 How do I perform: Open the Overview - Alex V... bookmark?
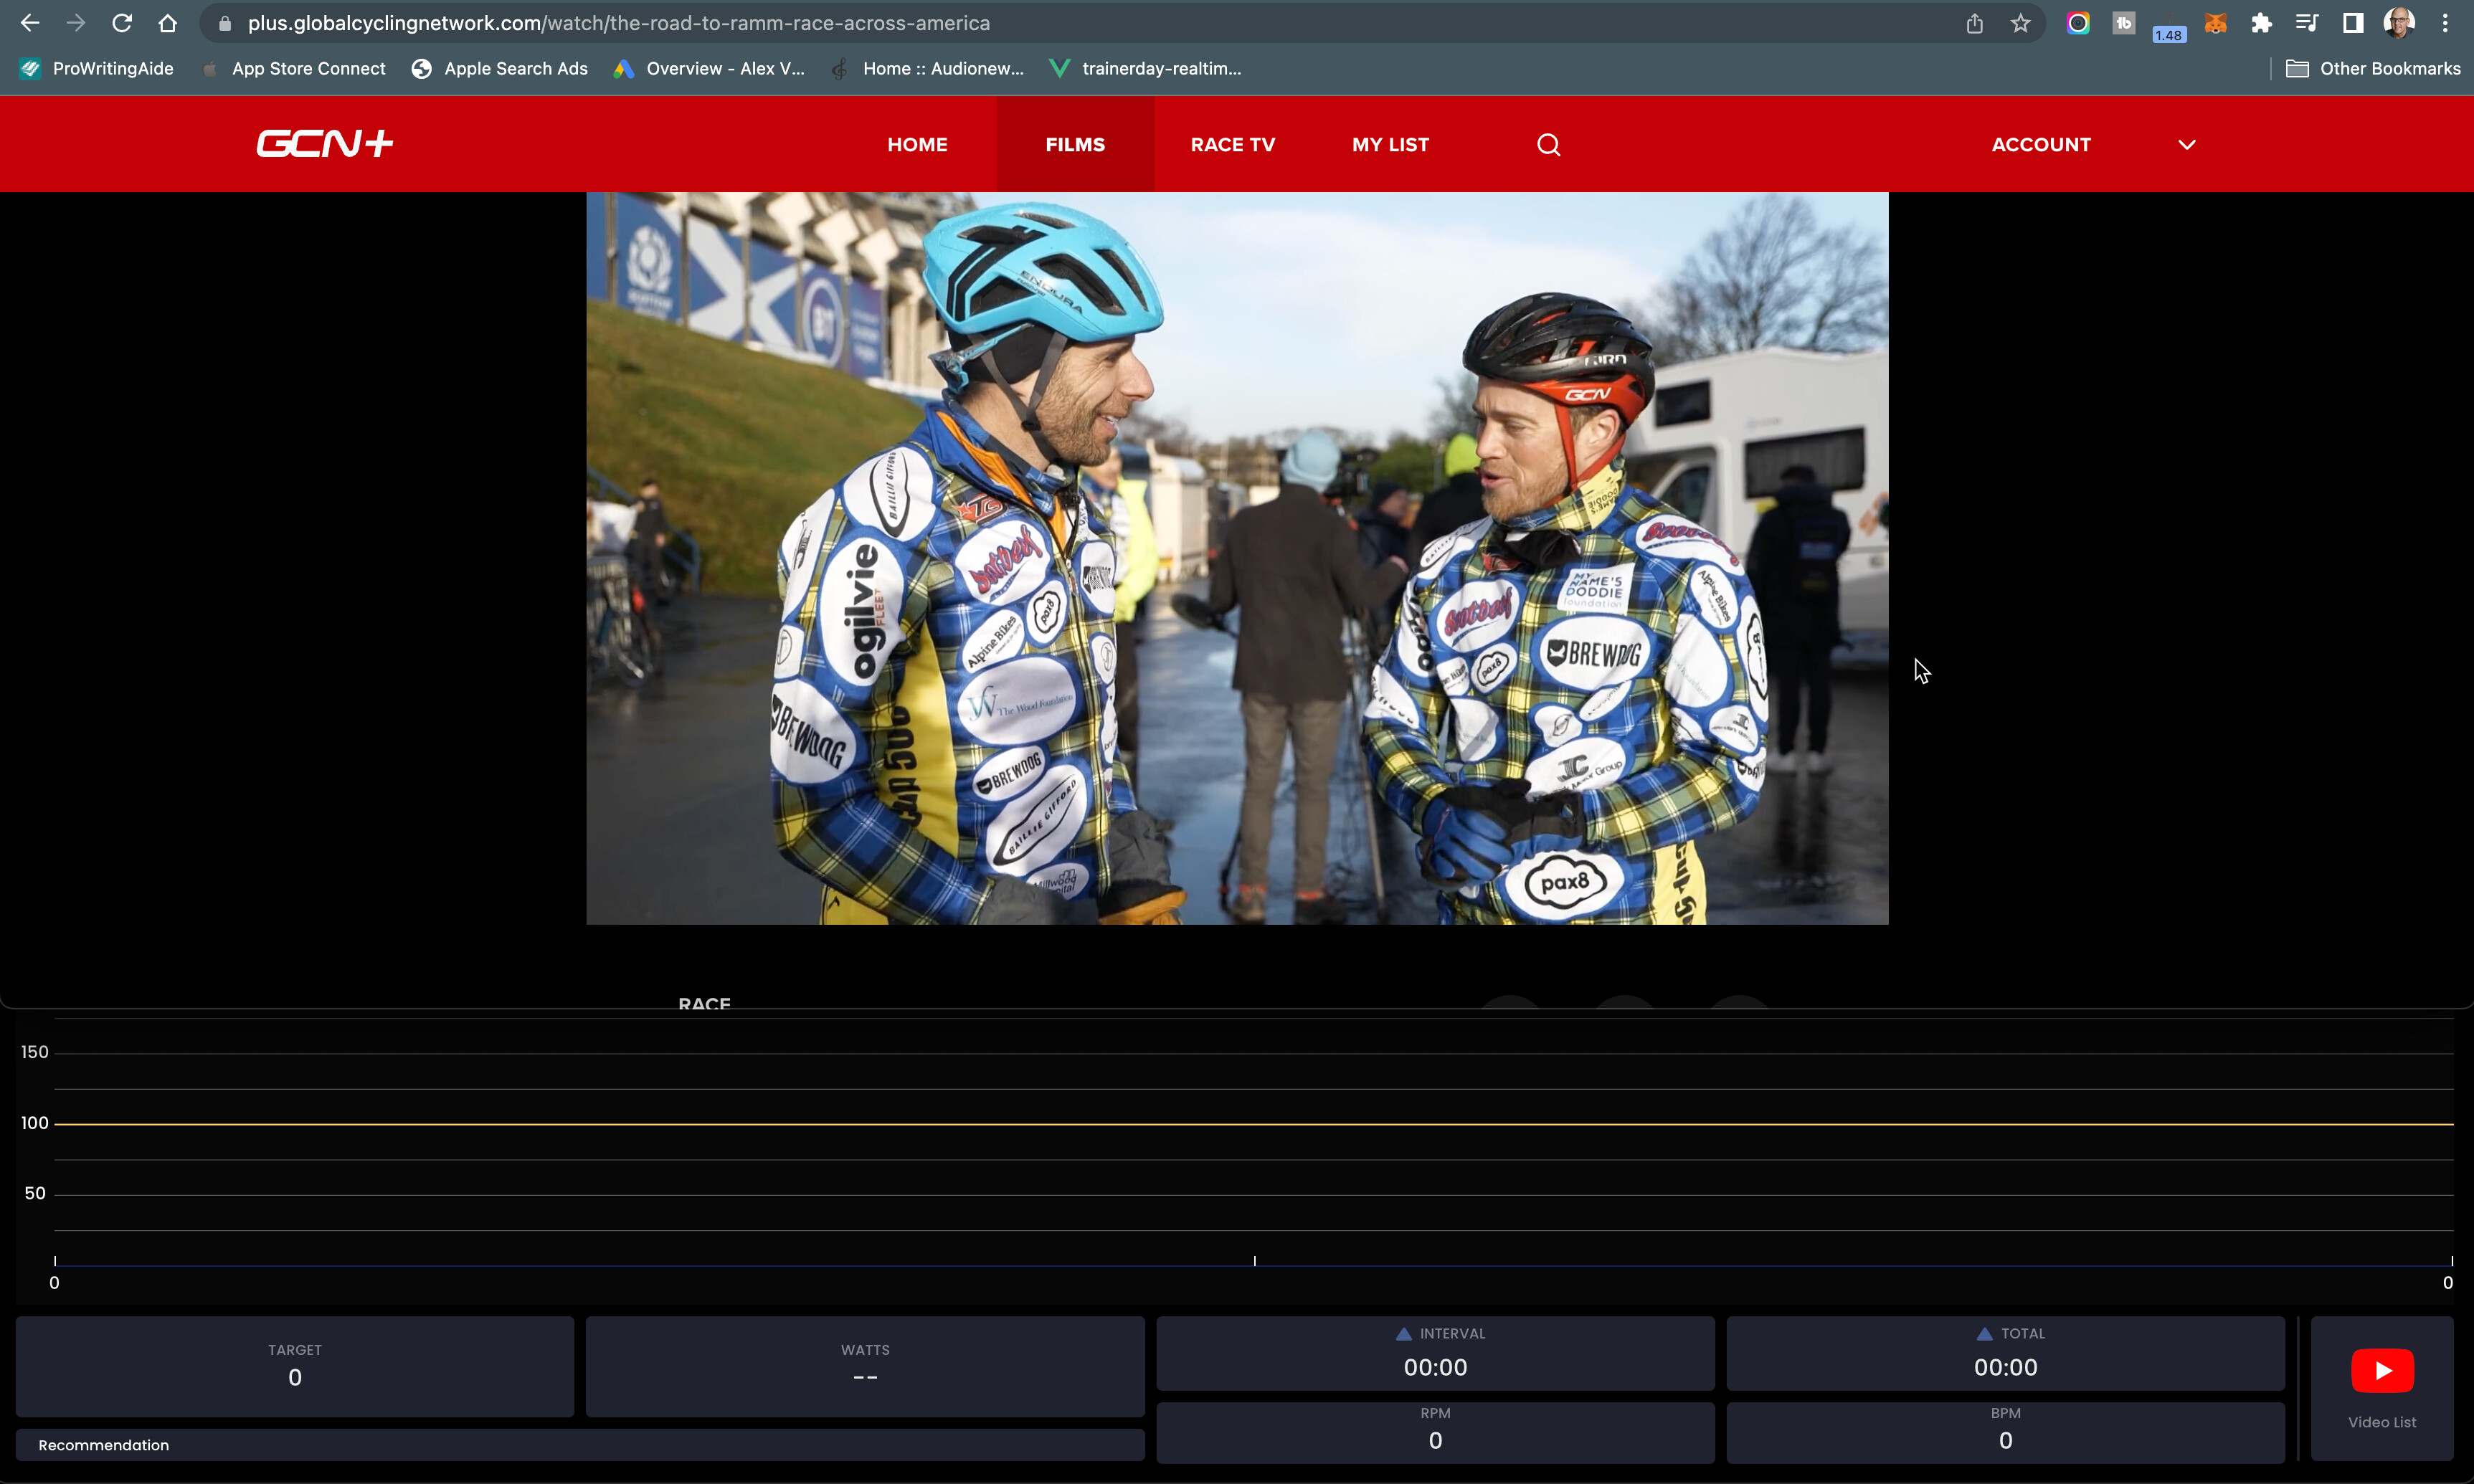tap(710, 69)
